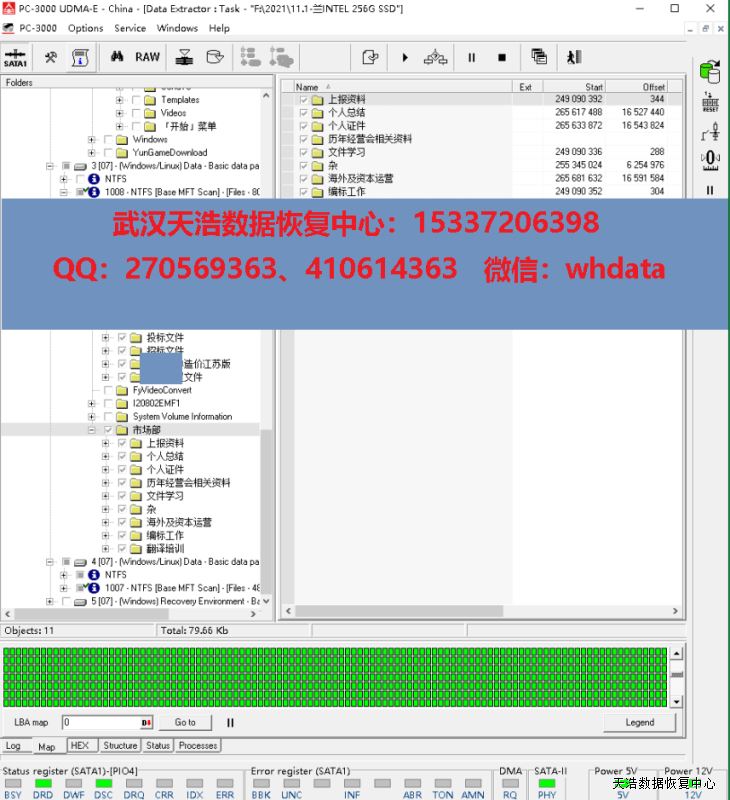Uncheck the 市场部 folder checkbox in tree
Image resolution: width=730 pixels, height=800 pixels.
(x=108, y=430)
